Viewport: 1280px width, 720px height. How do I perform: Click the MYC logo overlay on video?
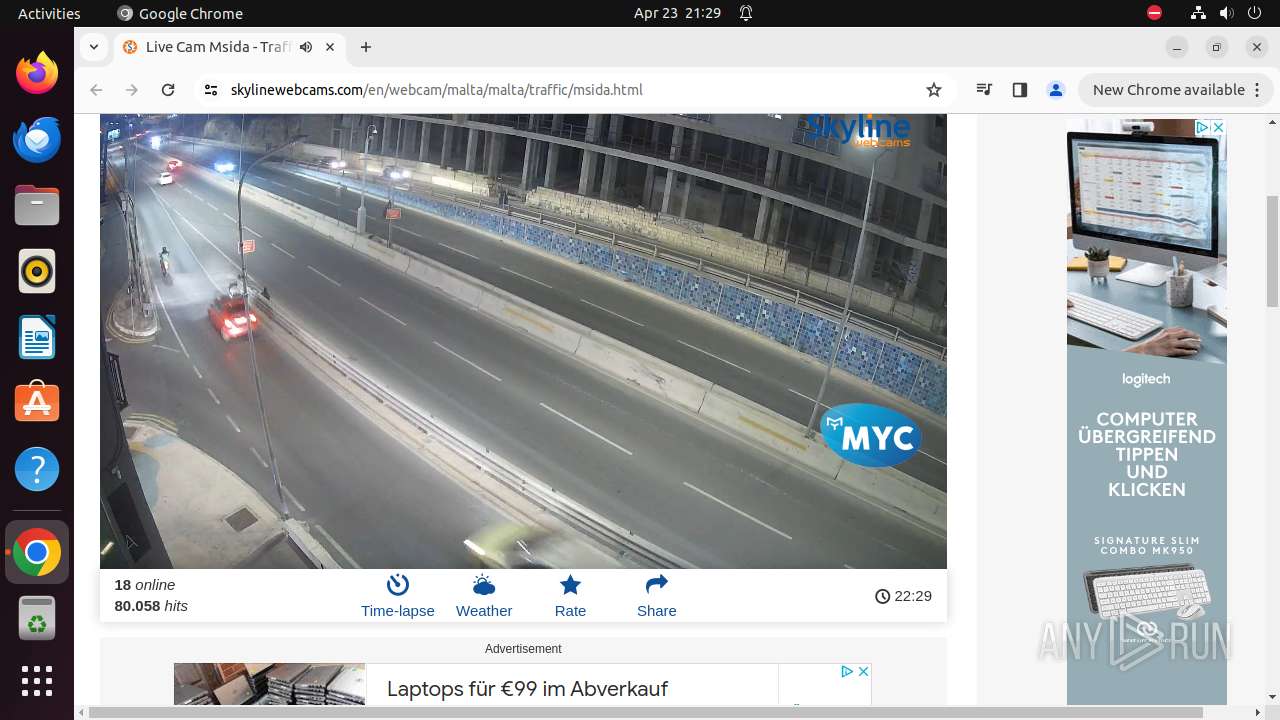[871, 435]
